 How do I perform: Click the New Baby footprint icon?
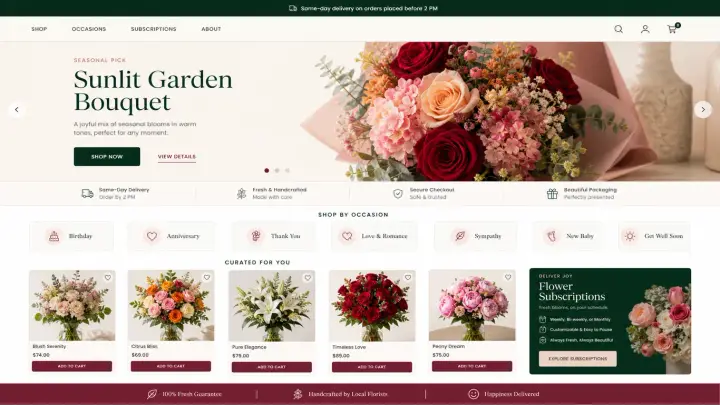(551, 236)
